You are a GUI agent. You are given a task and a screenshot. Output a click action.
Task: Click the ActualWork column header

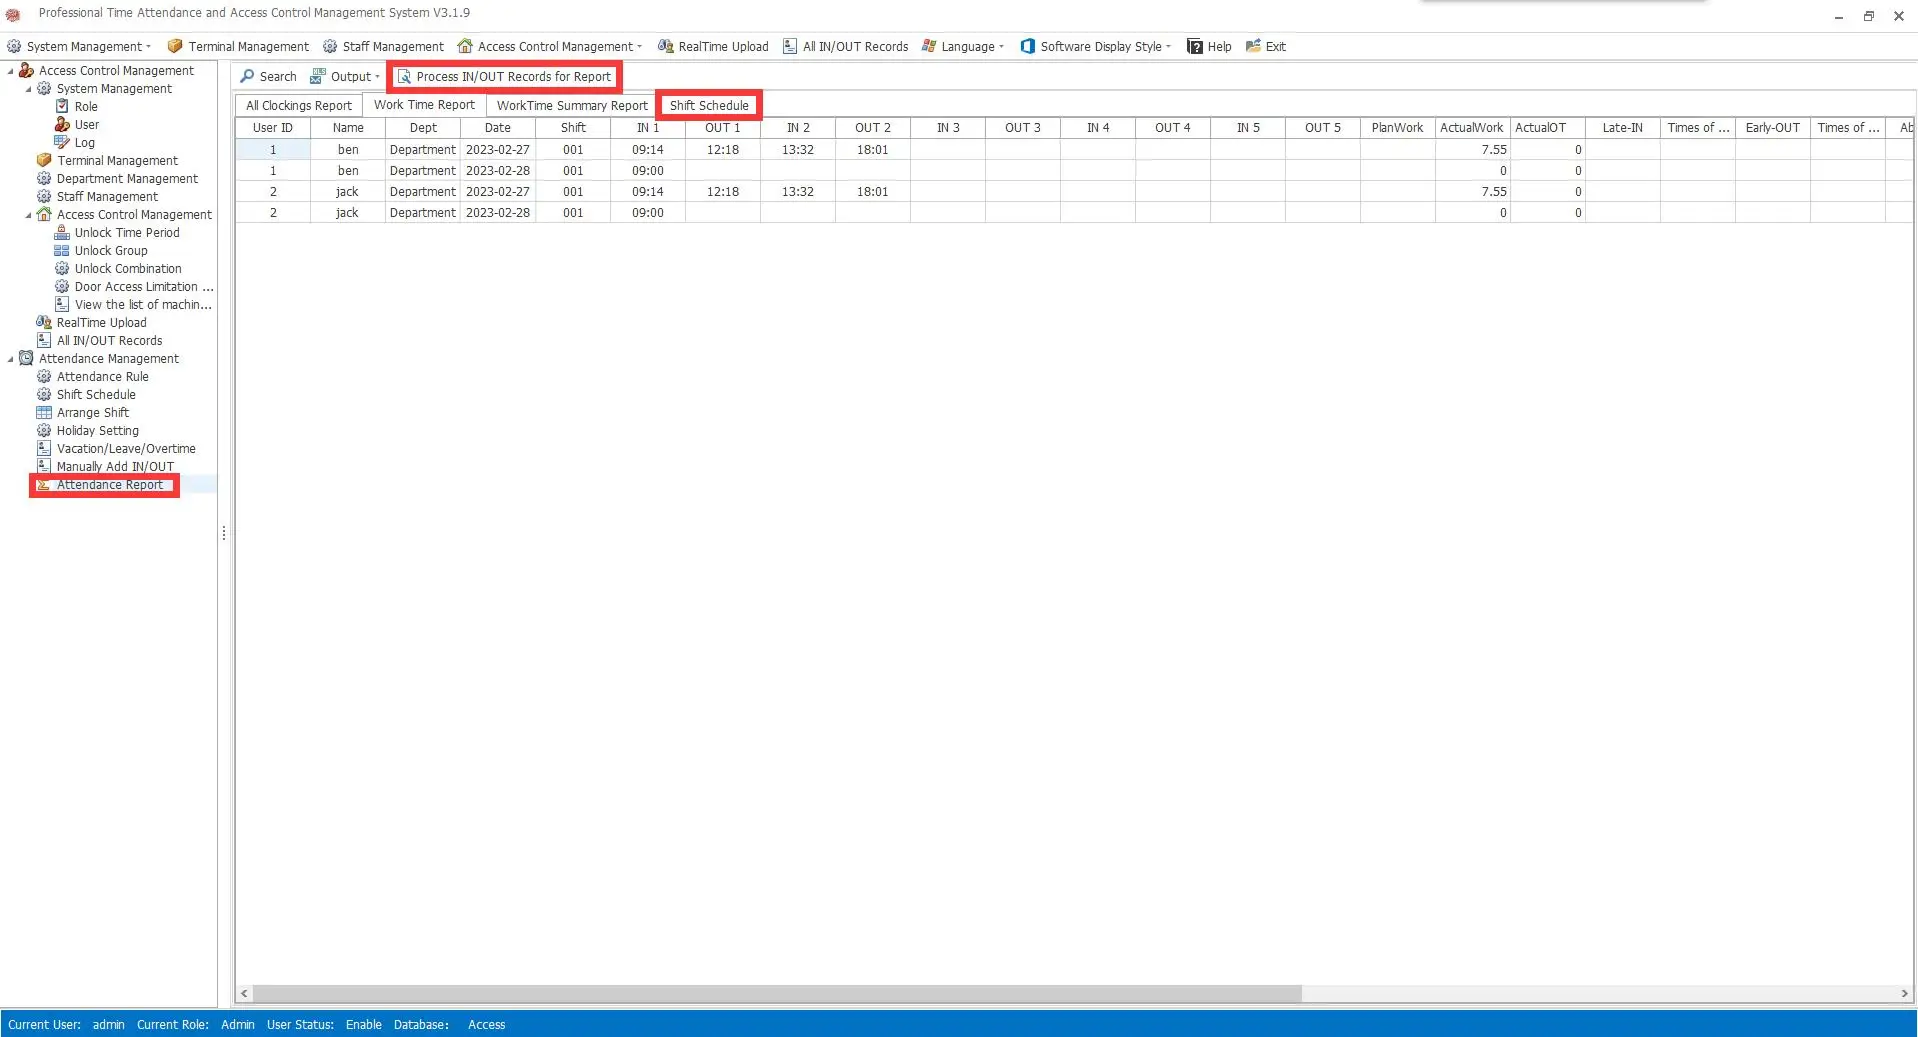(x=1471, y=128)
